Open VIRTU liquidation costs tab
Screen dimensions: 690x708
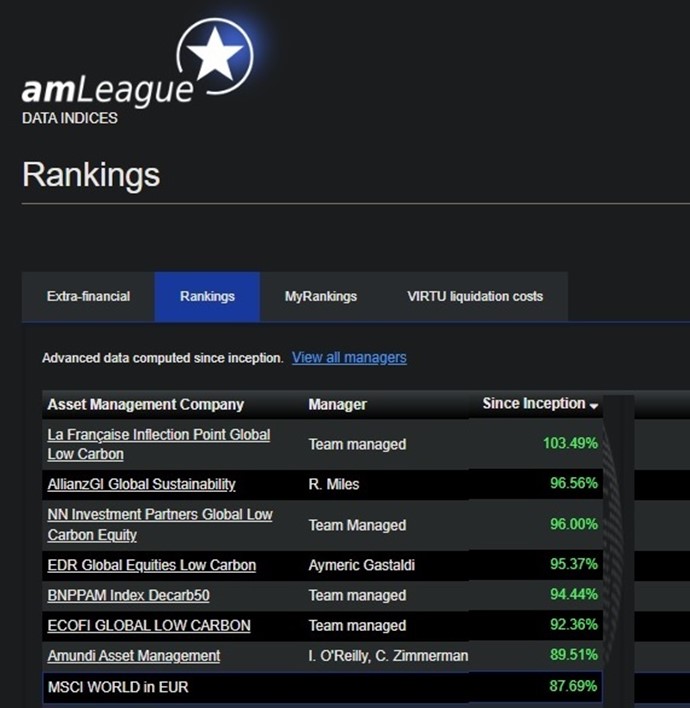coord(475,297)
